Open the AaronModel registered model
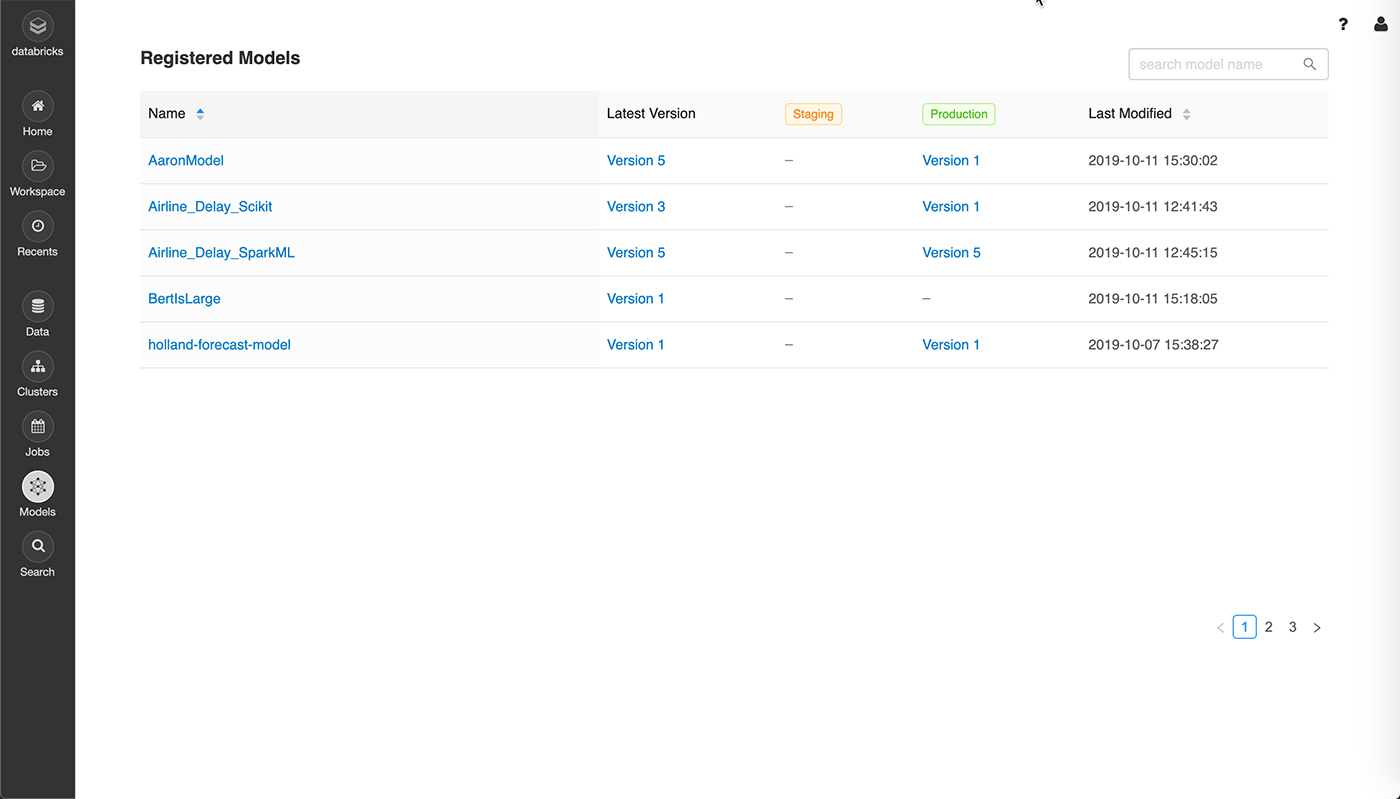 pyautogui.click(x=186, y=160)
